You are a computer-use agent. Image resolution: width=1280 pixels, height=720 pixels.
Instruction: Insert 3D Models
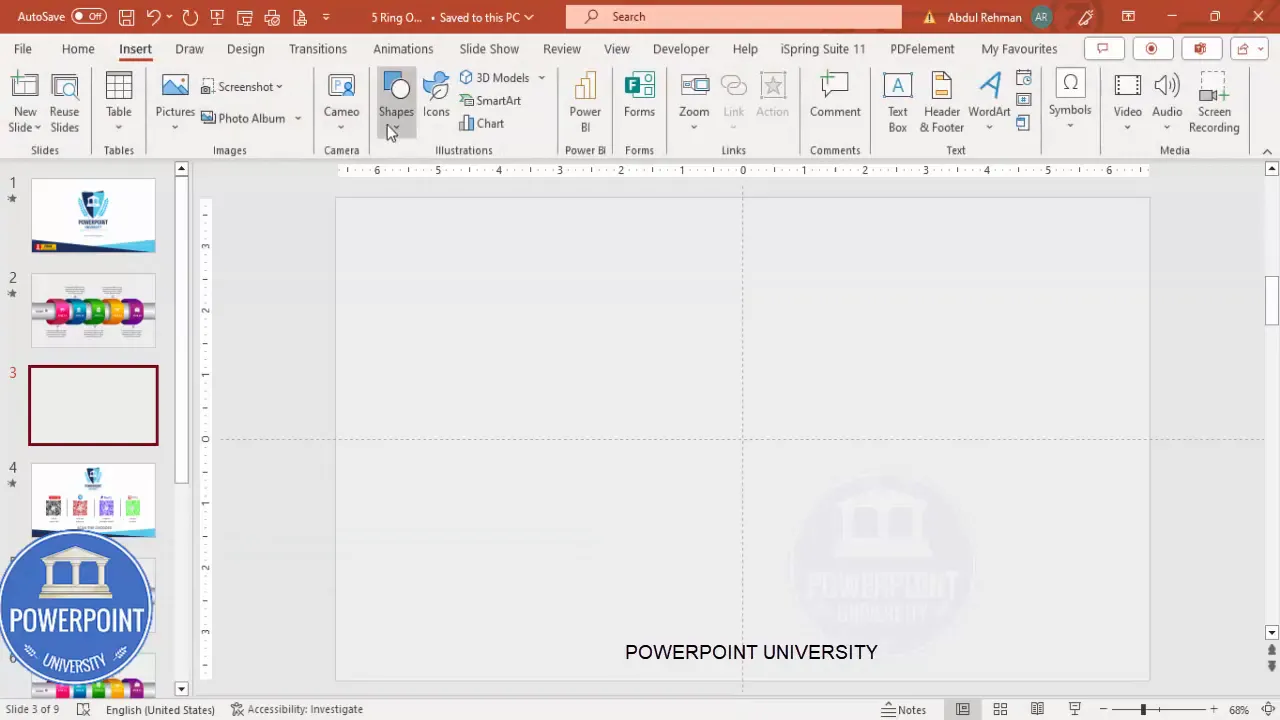click(495, 78)
